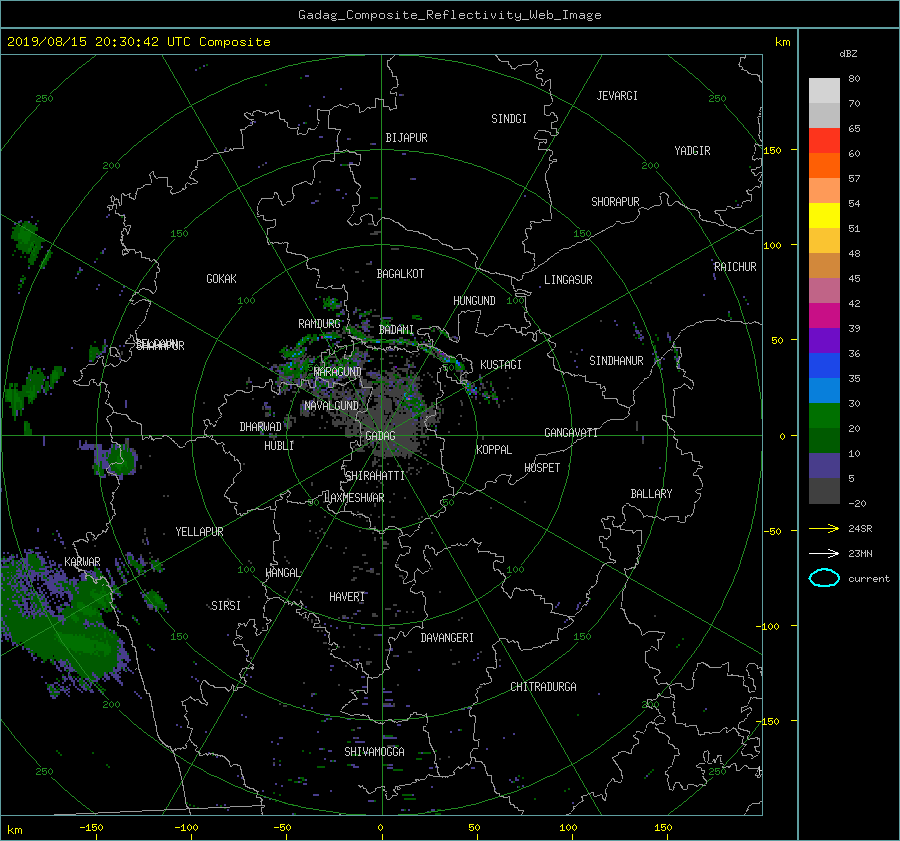Click the HOSPET city label
Viewport: 900px width, 841px height.
[x=542, y=468]
